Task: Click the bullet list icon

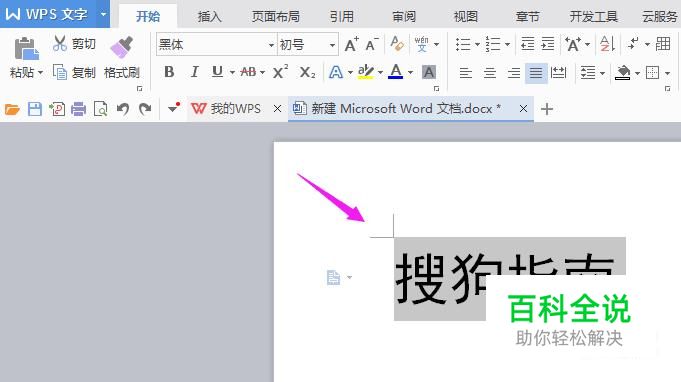Action: click(463, 44)
